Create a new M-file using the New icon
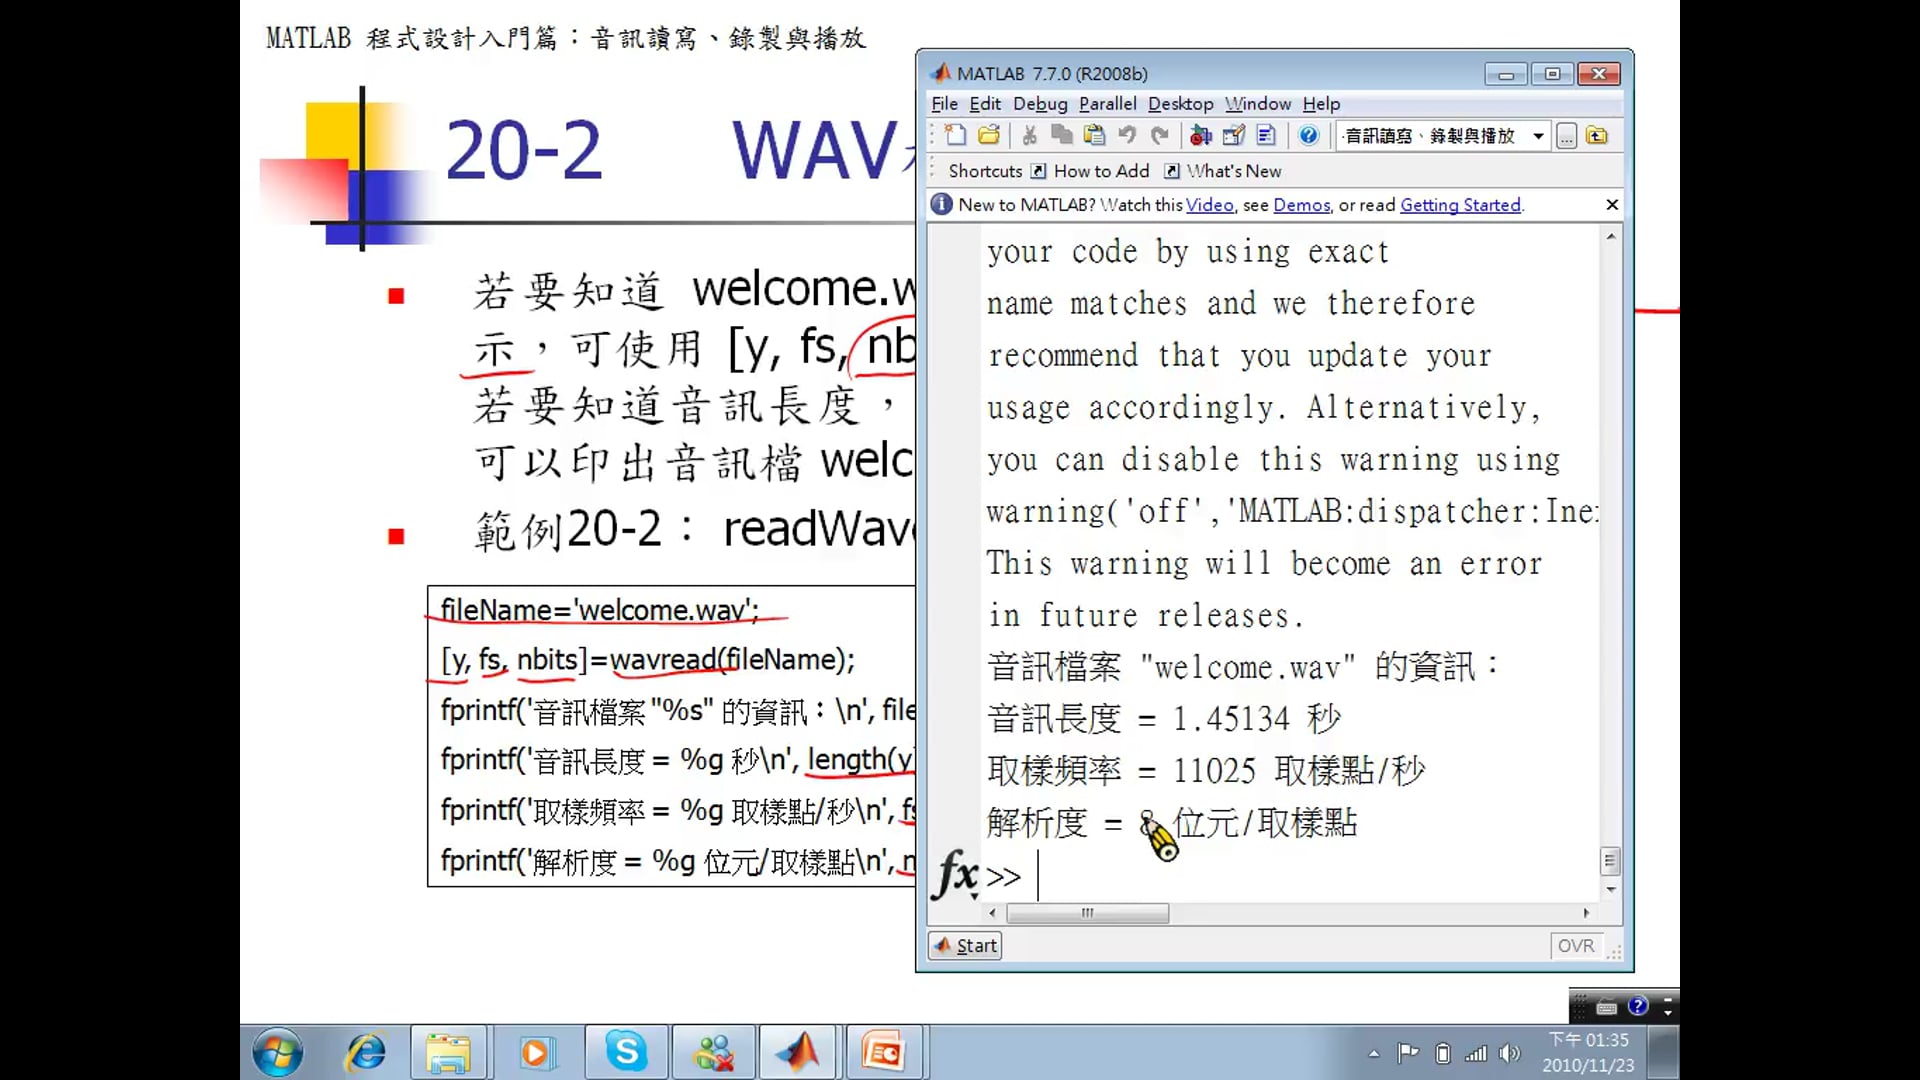This screenshot has height=1080, width=1920. [955, 135]
